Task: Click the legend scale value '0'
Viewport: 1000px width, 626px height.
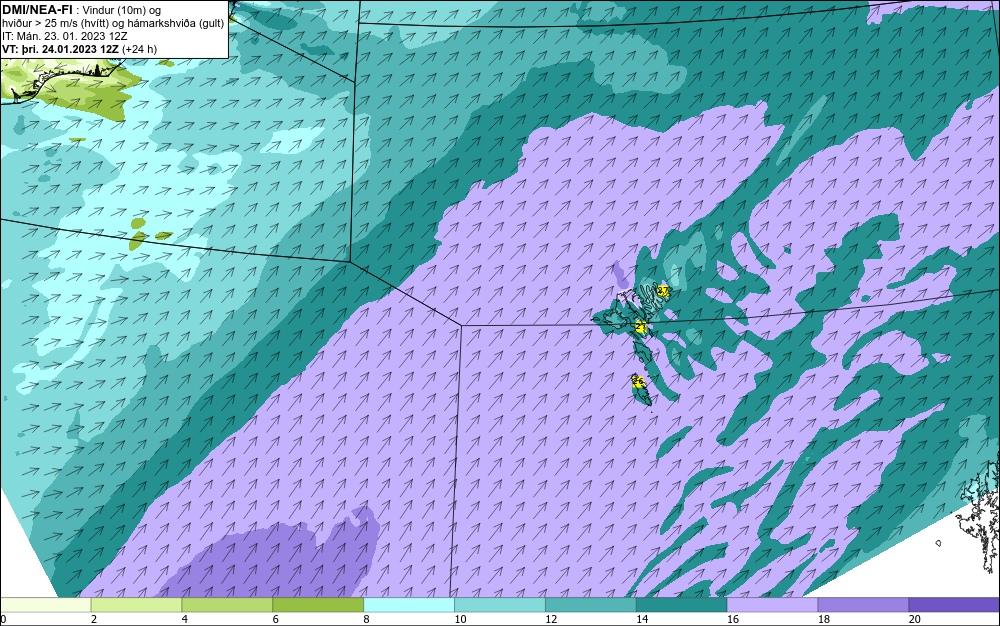Action: click(x=3, y=619)
